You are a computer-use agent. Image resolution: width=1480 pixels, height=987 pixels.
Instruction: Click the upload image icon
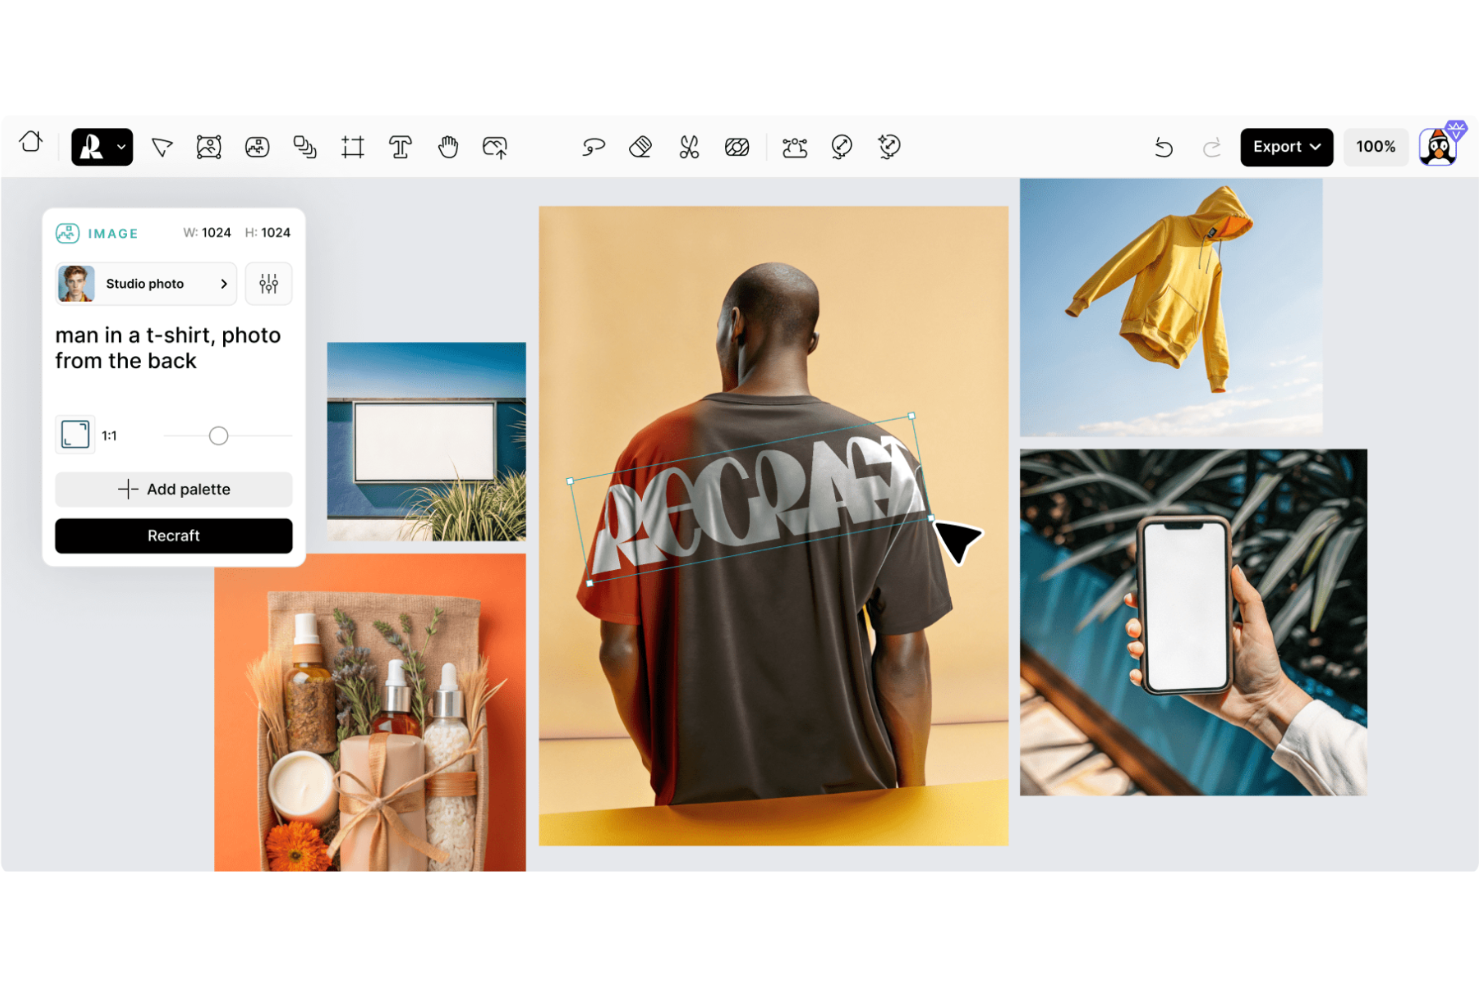[495, 148]
